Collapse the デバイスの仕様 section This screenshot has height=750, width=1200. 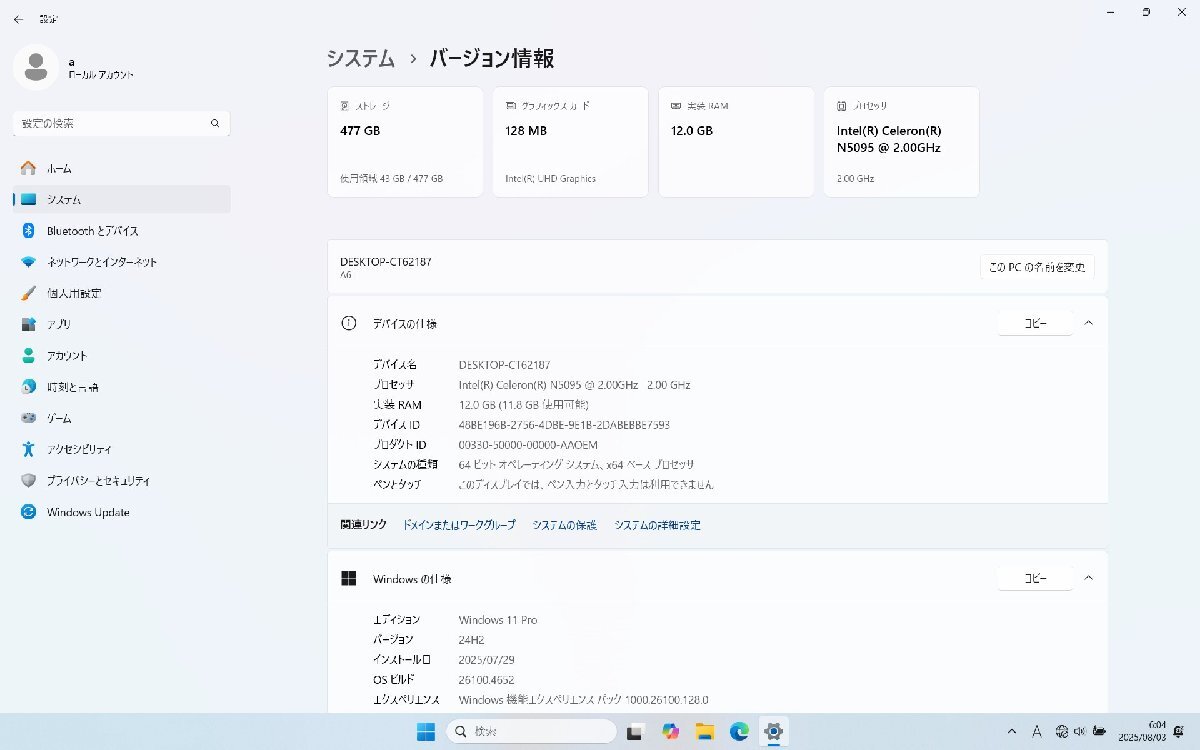point(1089,323)
